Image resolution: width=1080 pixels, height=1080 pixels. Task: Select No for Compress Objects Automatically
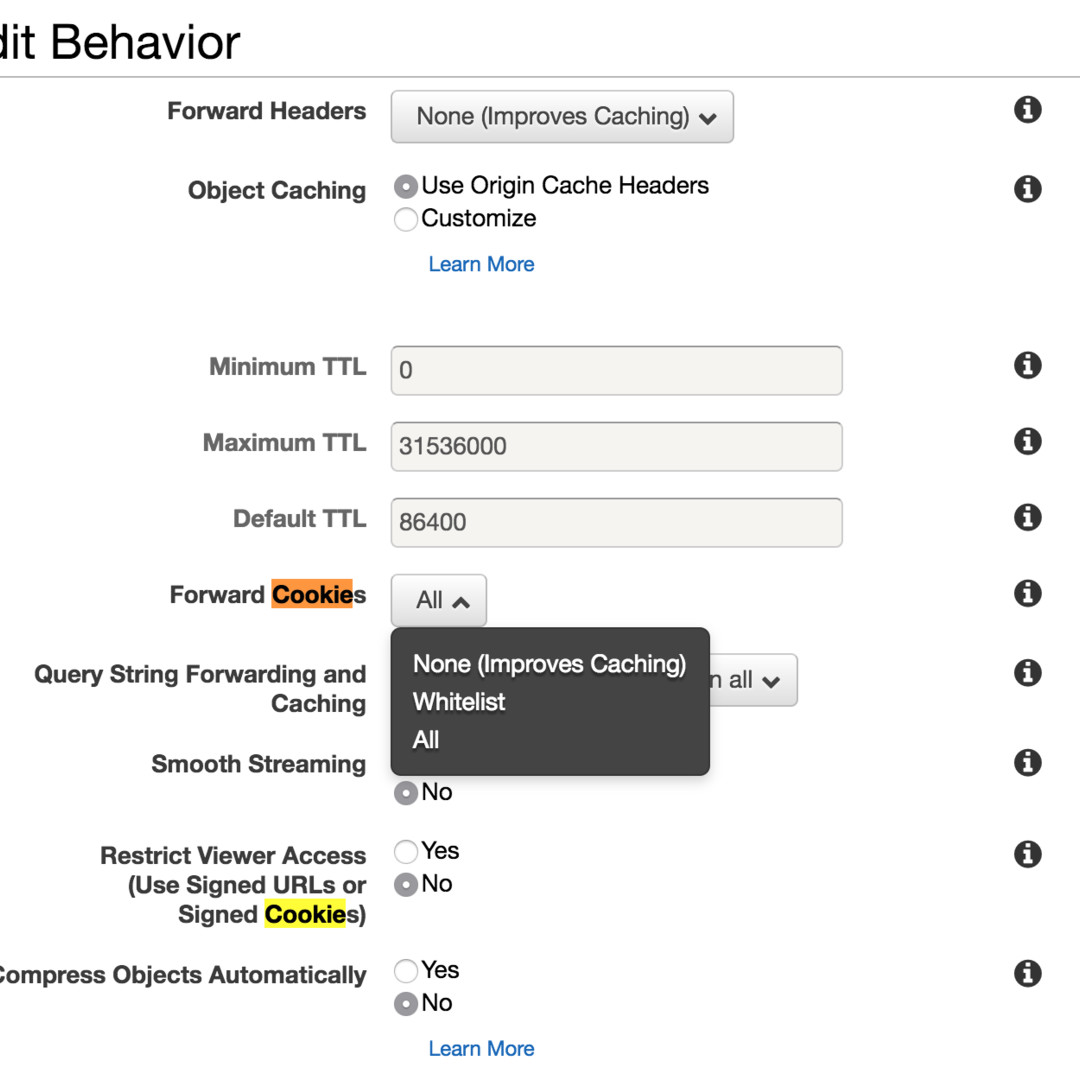click(x=406, y=1004)
